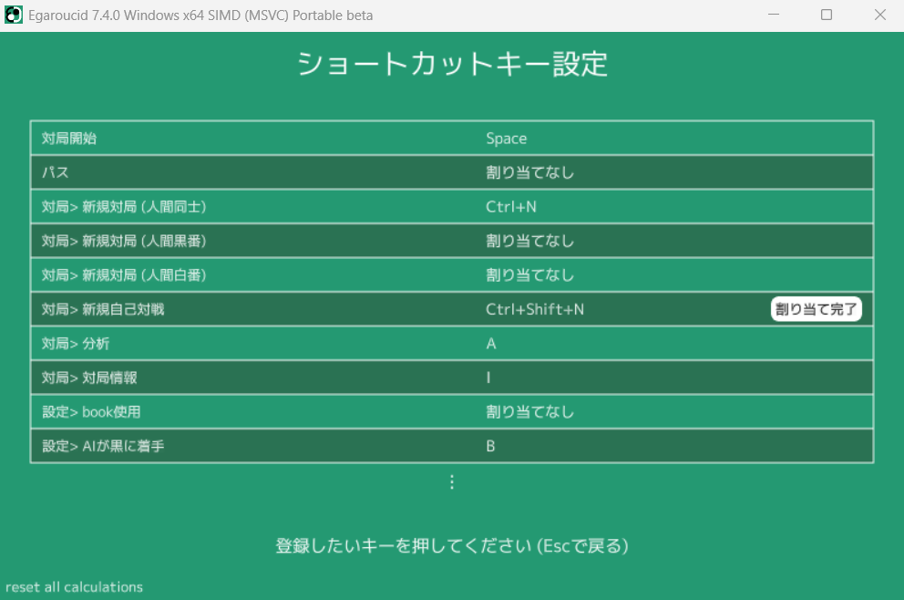Click the 'reset all calculations' status text
Image resolution: width=904 pixels, height=600 pixels.
point(74,587)
